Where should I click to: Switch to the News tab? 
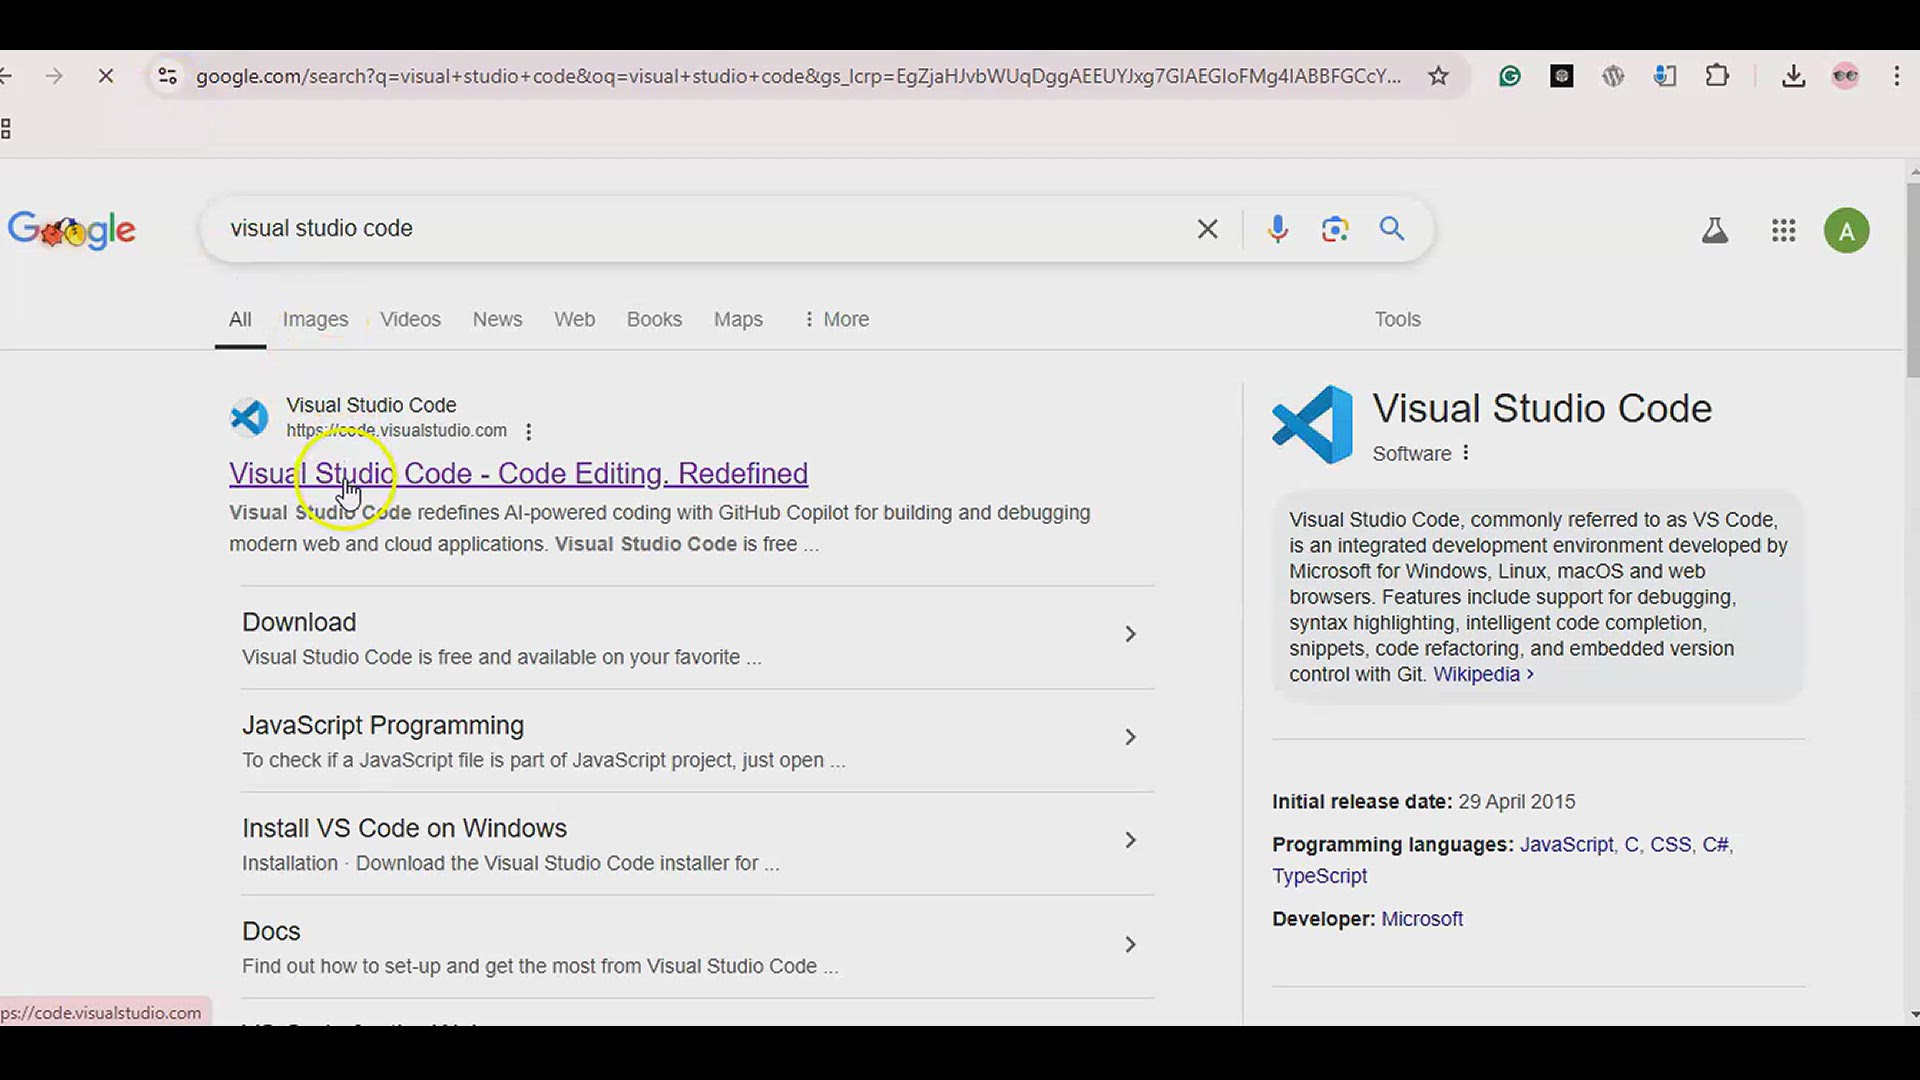pyautogui.click(x=497, y=319)
